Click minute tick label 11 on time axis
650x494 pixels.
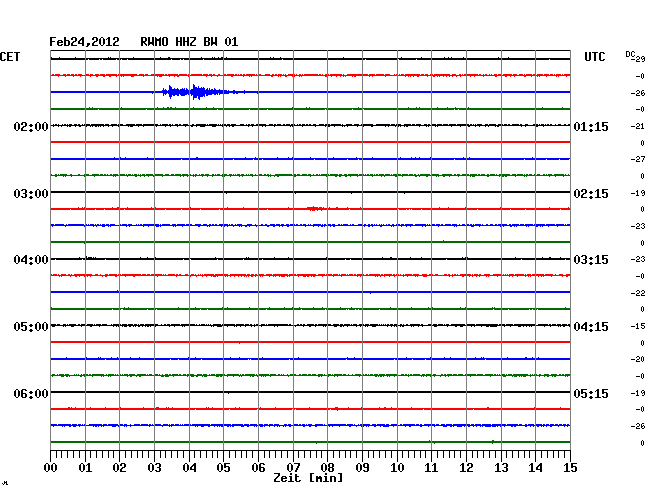tap(431, 468)
